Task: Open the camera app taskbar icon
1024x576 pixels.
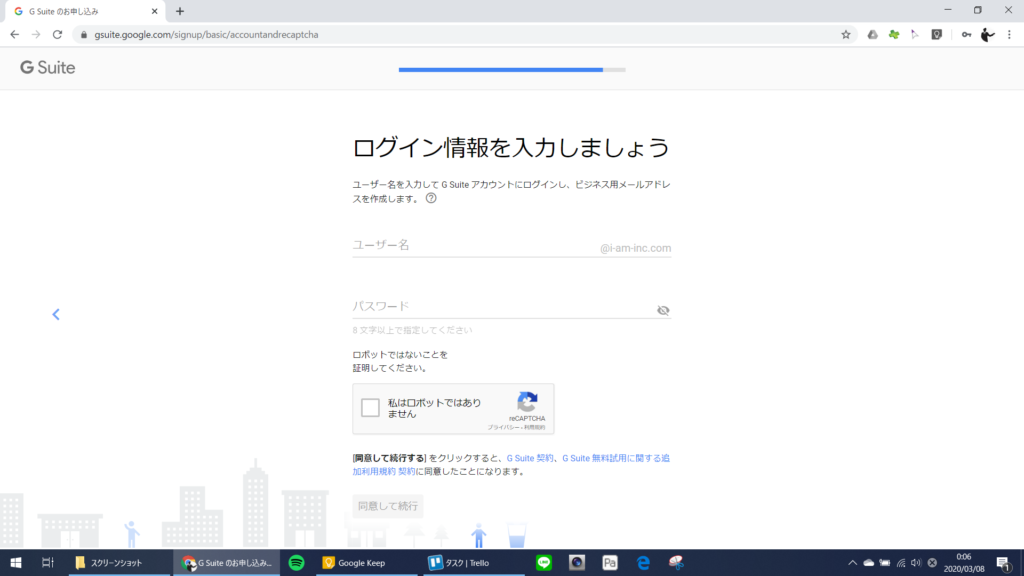Action: click(x=577, y=562)
